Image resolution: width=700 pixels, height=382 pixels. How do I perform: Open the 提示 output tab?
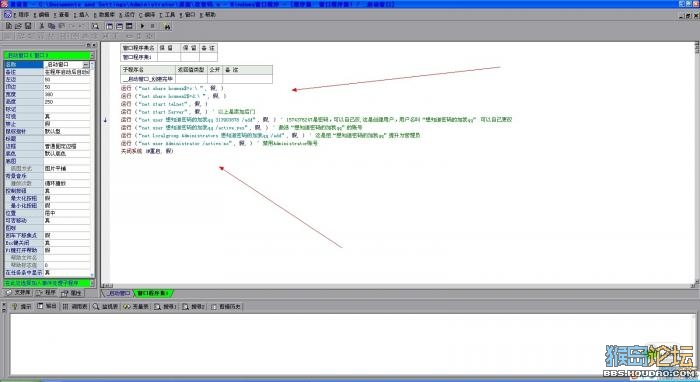pyautogui.click(x=21, y=307)
